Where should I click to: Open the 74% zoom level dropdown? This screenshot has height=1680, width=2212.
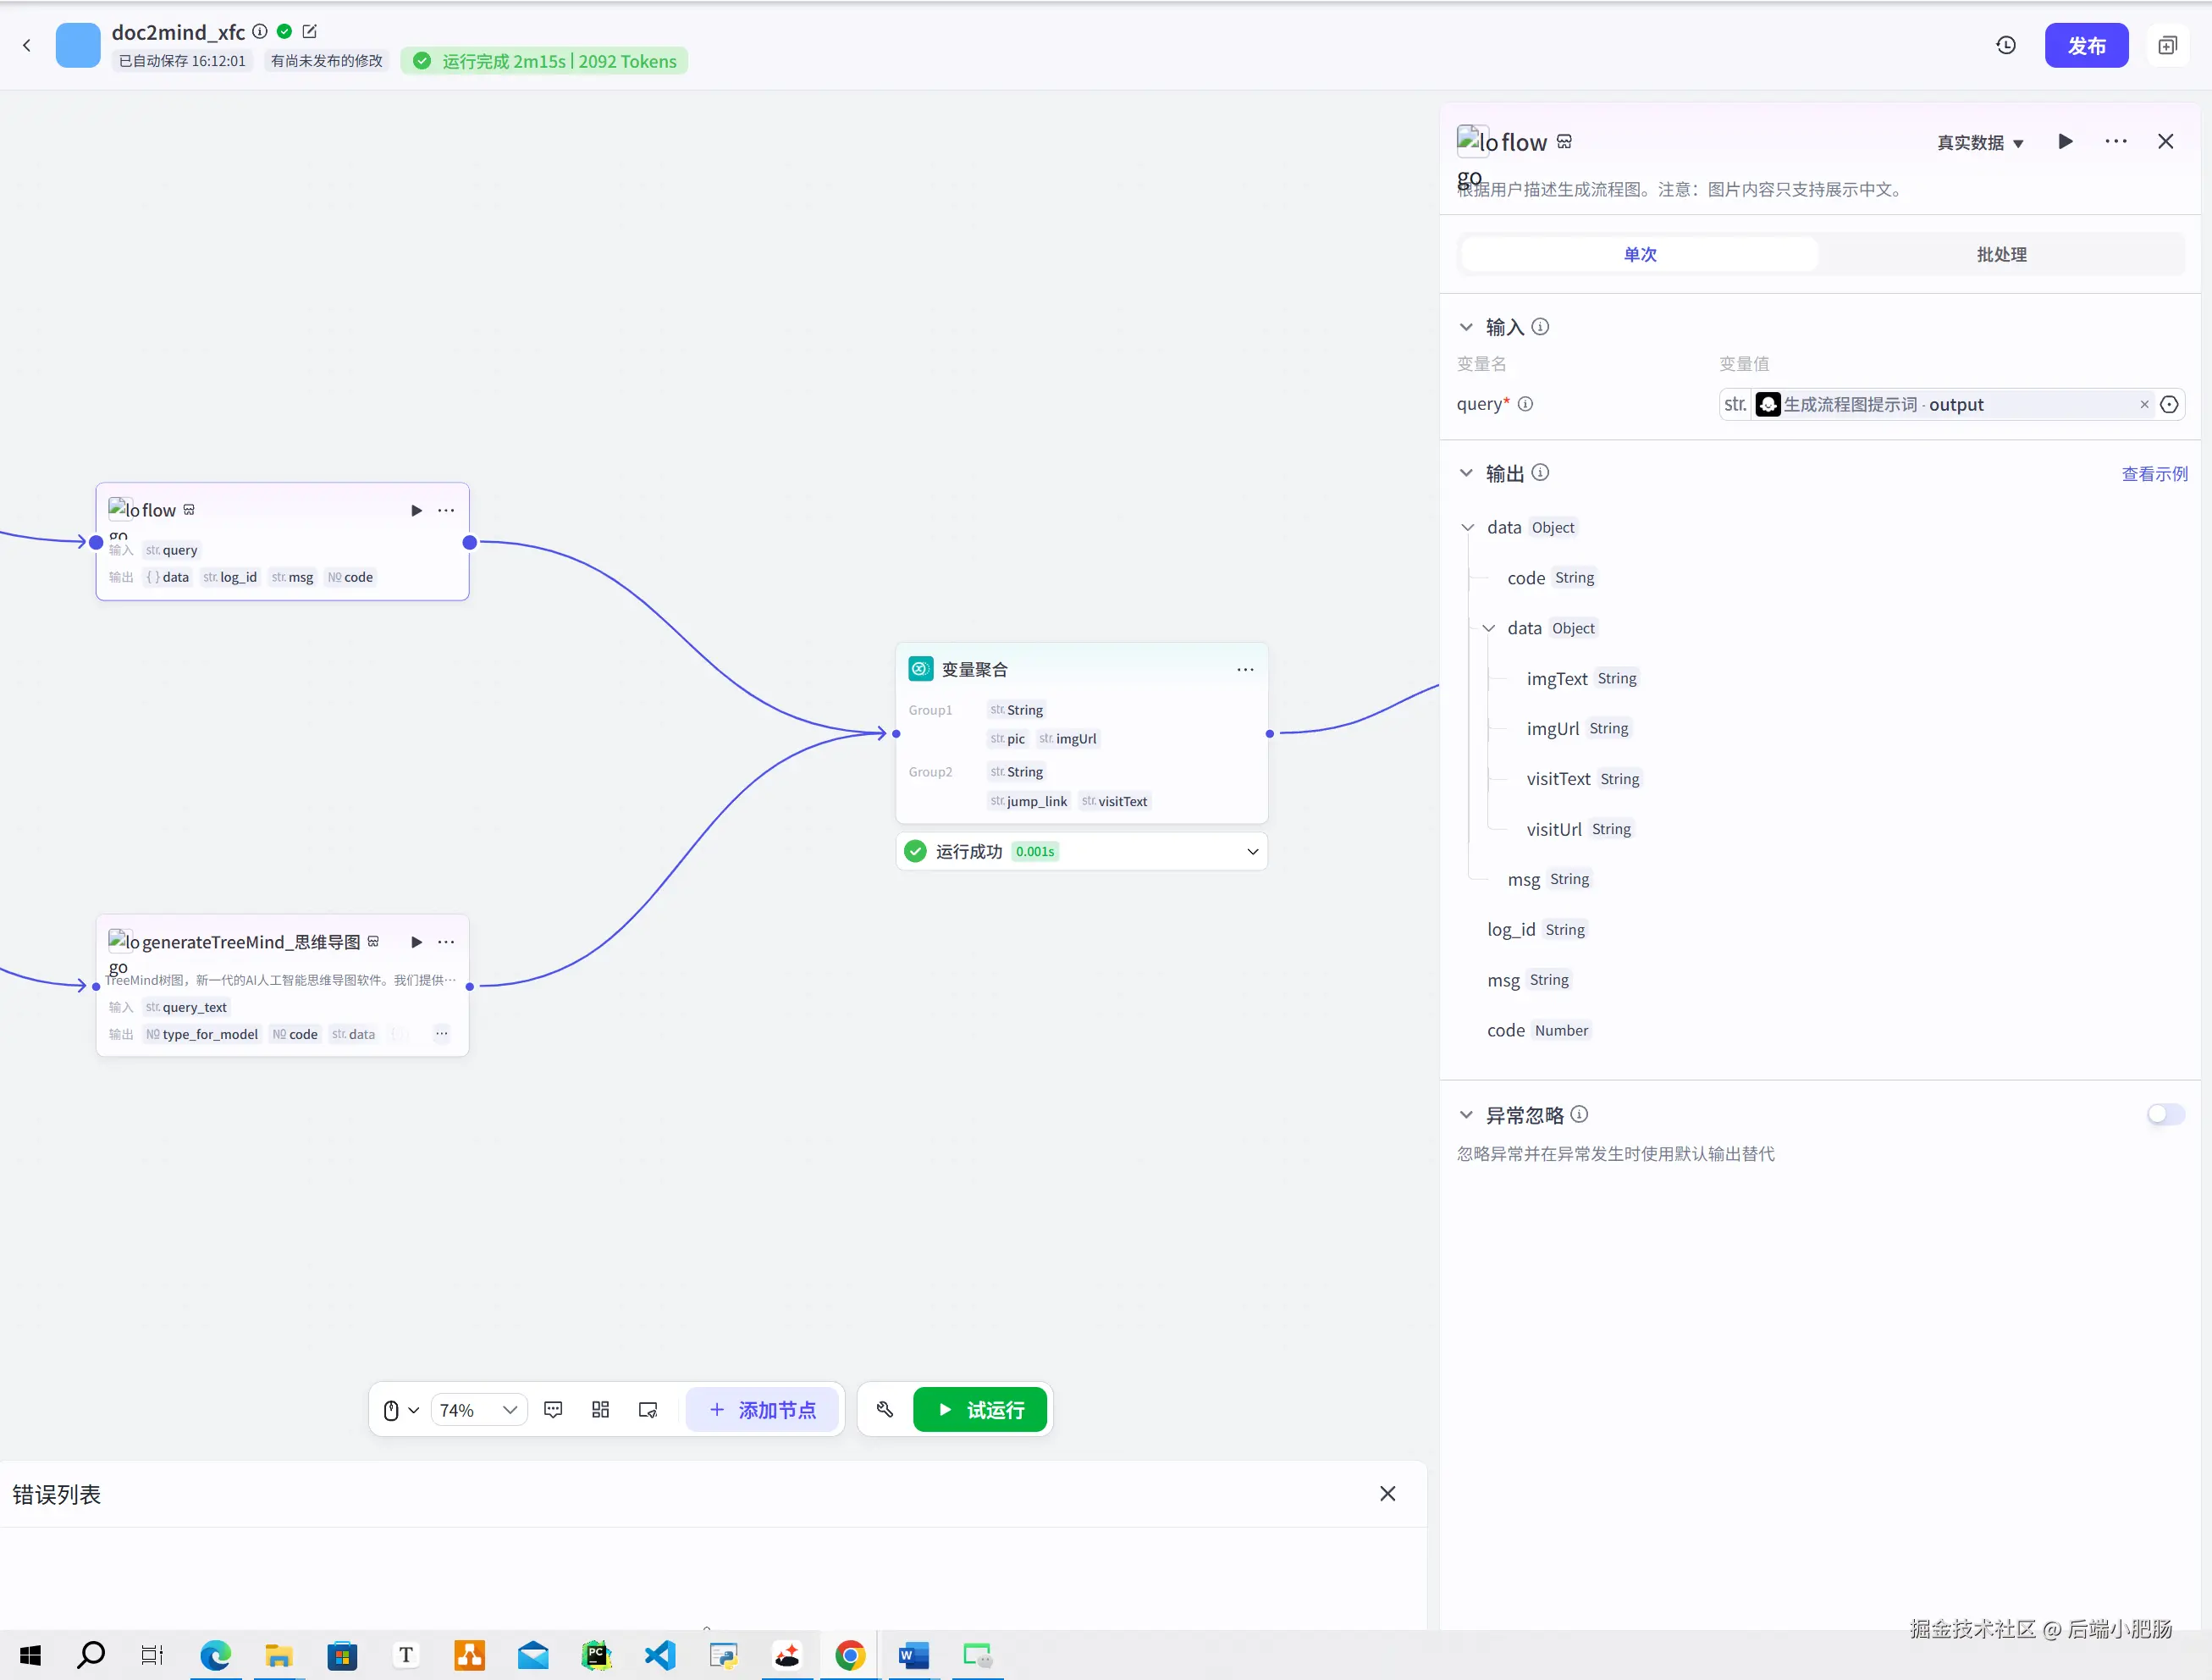(x=479, y=1410)
